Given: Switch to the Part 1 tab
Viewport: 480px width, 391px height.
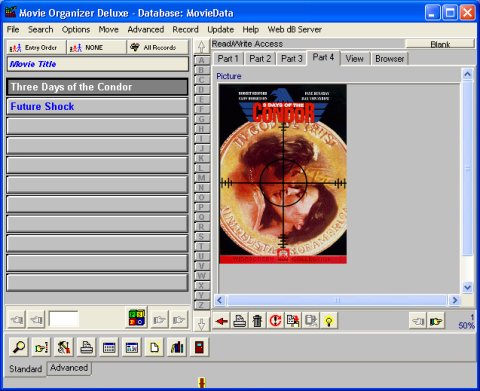Looking at the screenshot, I should 228,59.
